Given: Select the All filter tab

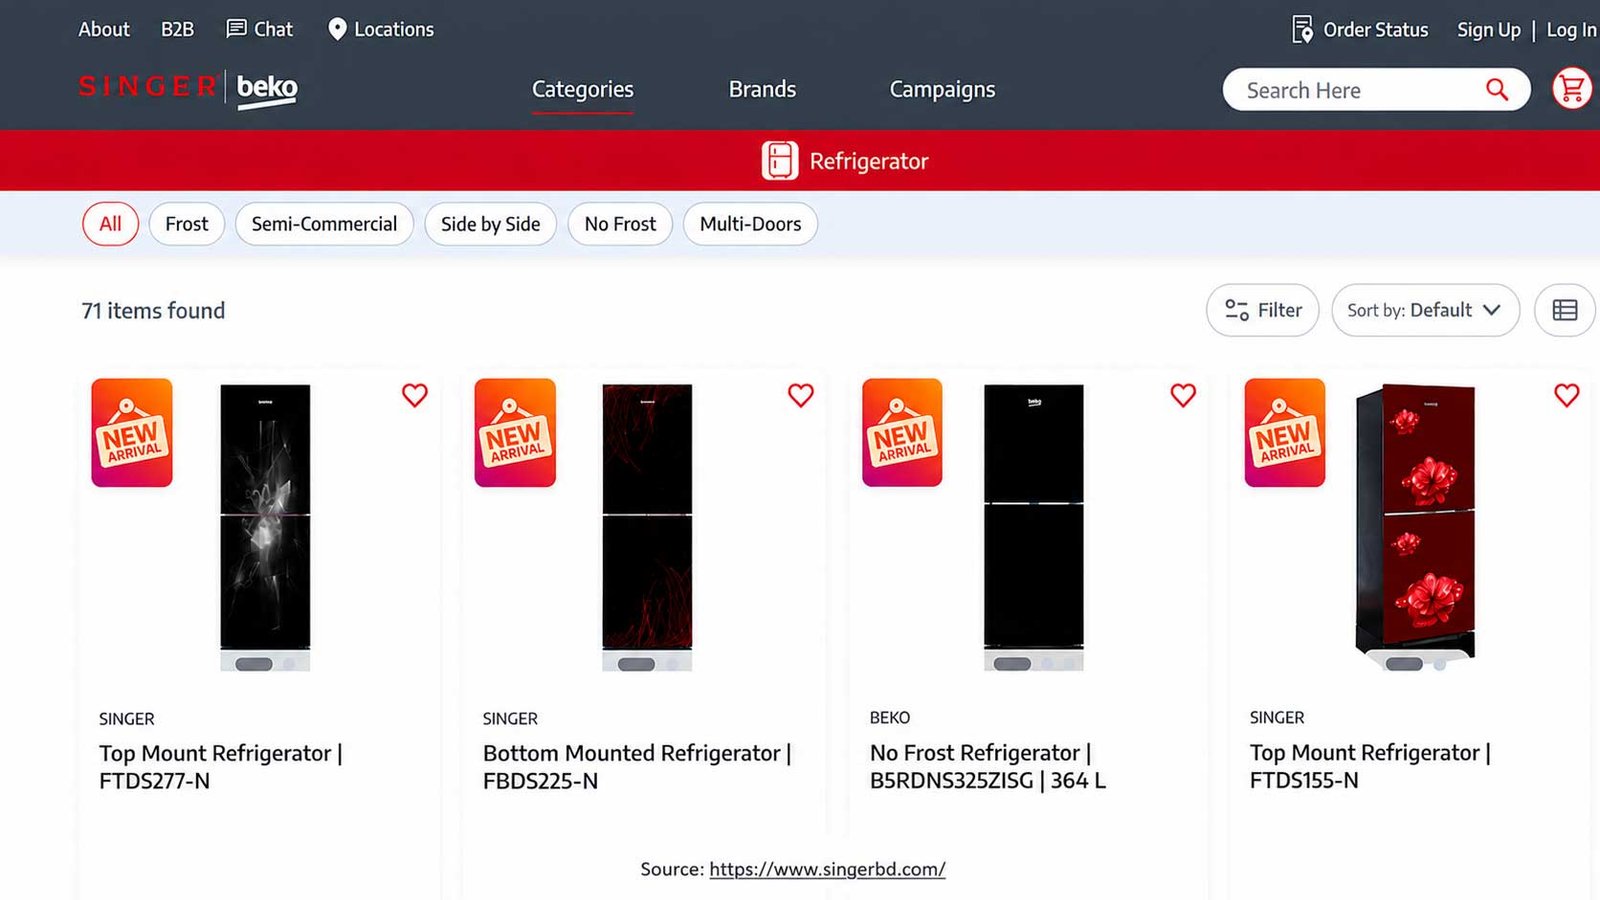Looking at the screenshot, I should tap(110, 224).
